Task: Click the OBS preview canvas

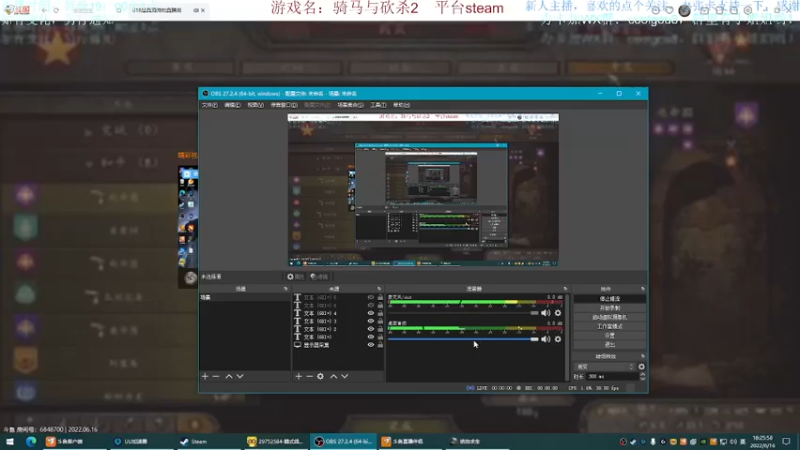Action: 423,190
